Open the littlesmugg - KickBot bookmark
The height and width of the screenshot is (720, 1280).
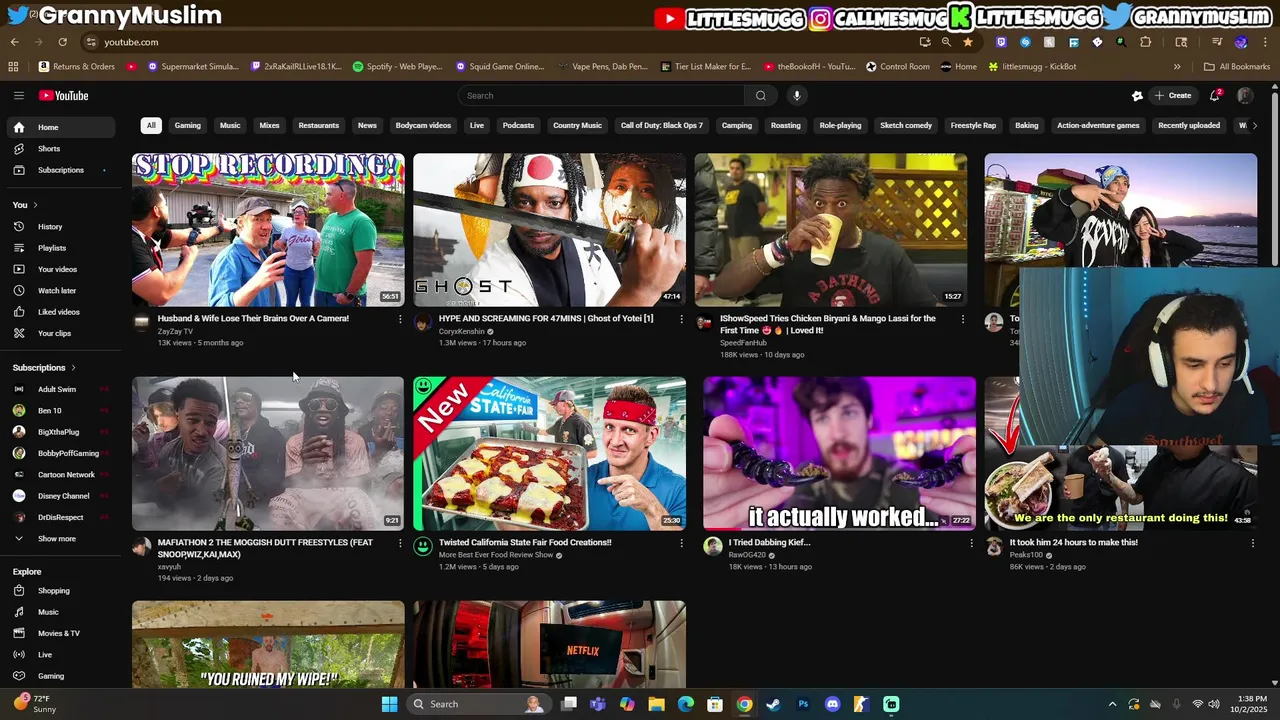pyautogui.click(x=1032, y=67)
